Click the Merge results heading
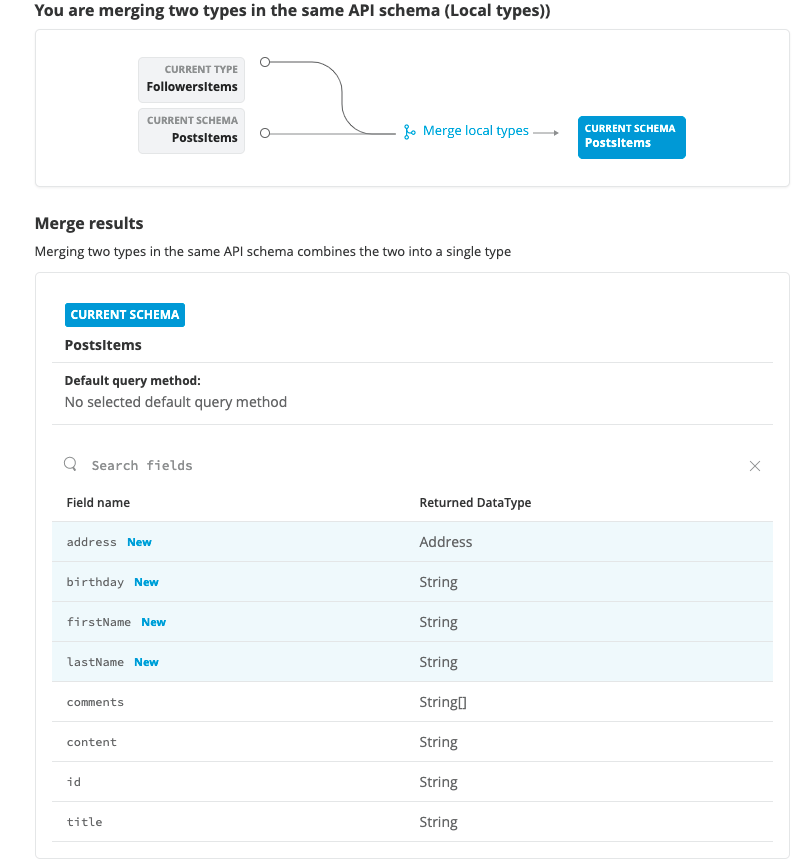799x866 pixels. 89,223
